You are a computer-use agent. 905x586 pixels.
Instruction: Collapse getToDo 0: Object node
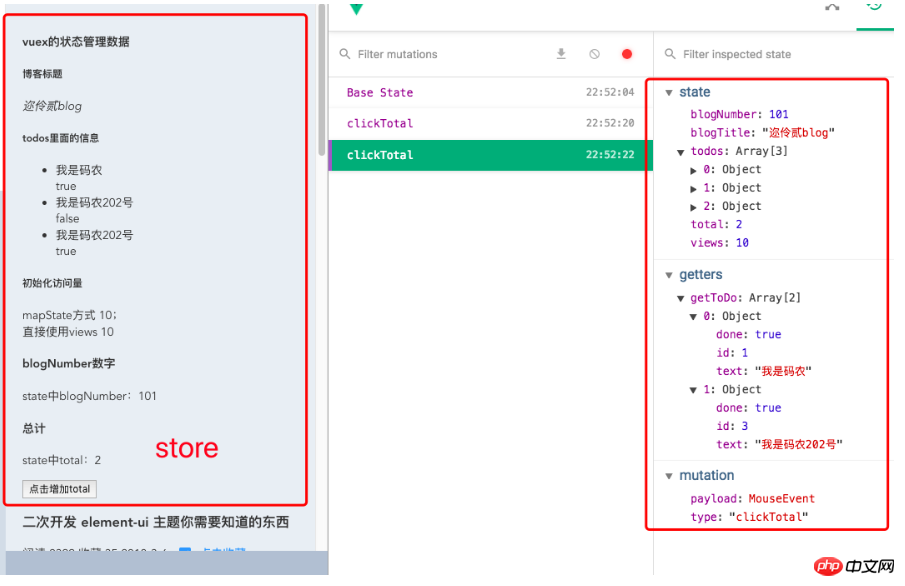coord(693,316)
